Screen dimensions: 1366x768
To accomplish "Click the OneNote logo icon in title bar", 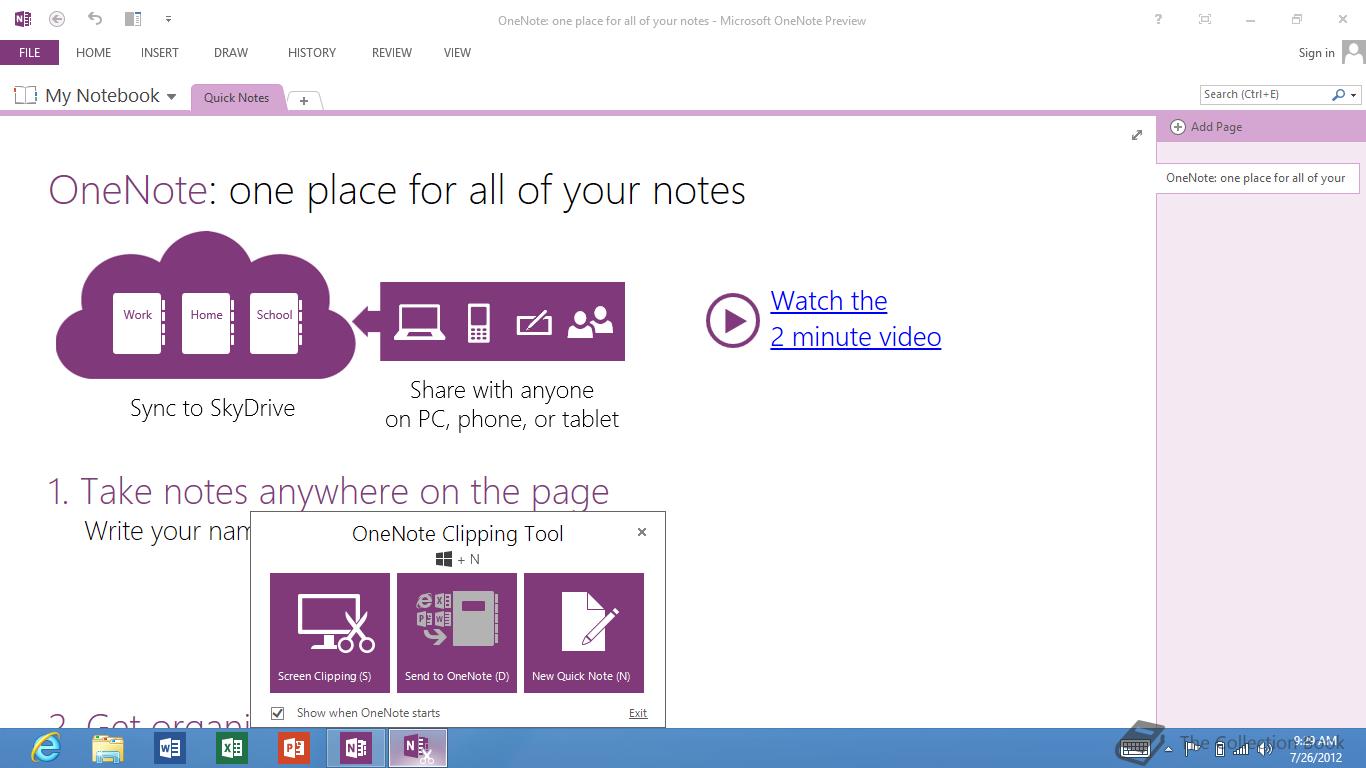I will tap(23, 19).
